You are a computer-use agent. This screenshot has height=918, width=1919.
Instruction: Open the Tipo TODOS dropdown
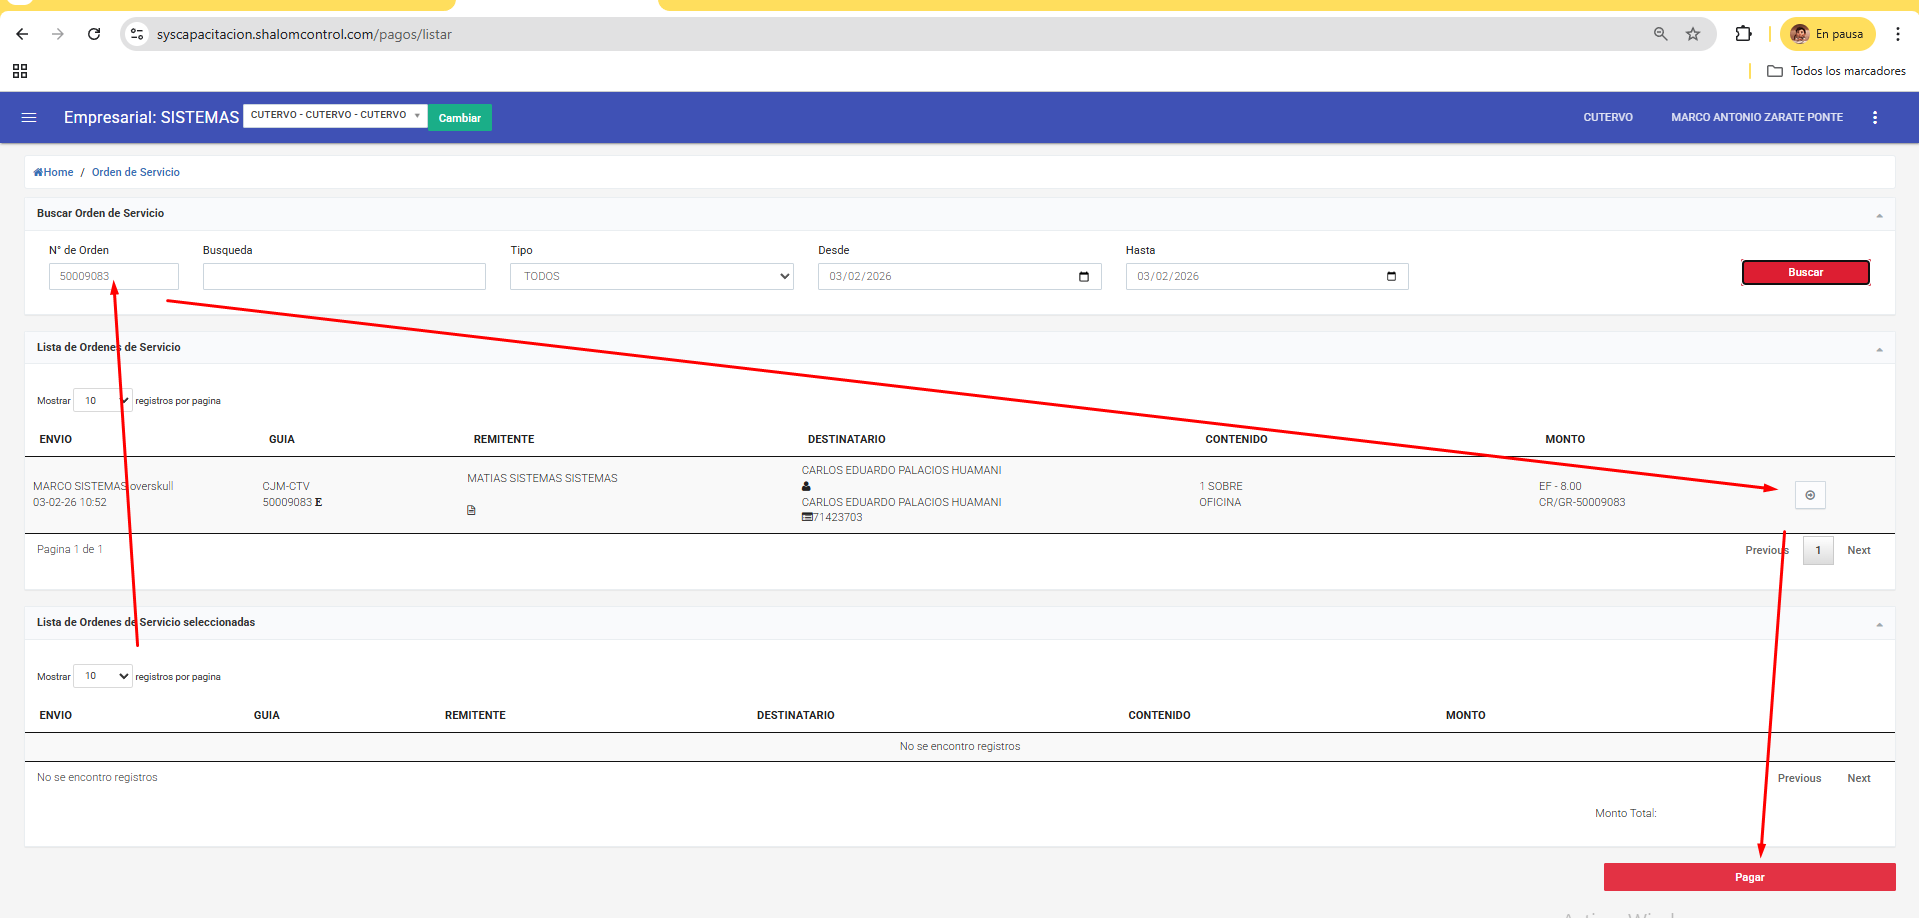[651, 277]
